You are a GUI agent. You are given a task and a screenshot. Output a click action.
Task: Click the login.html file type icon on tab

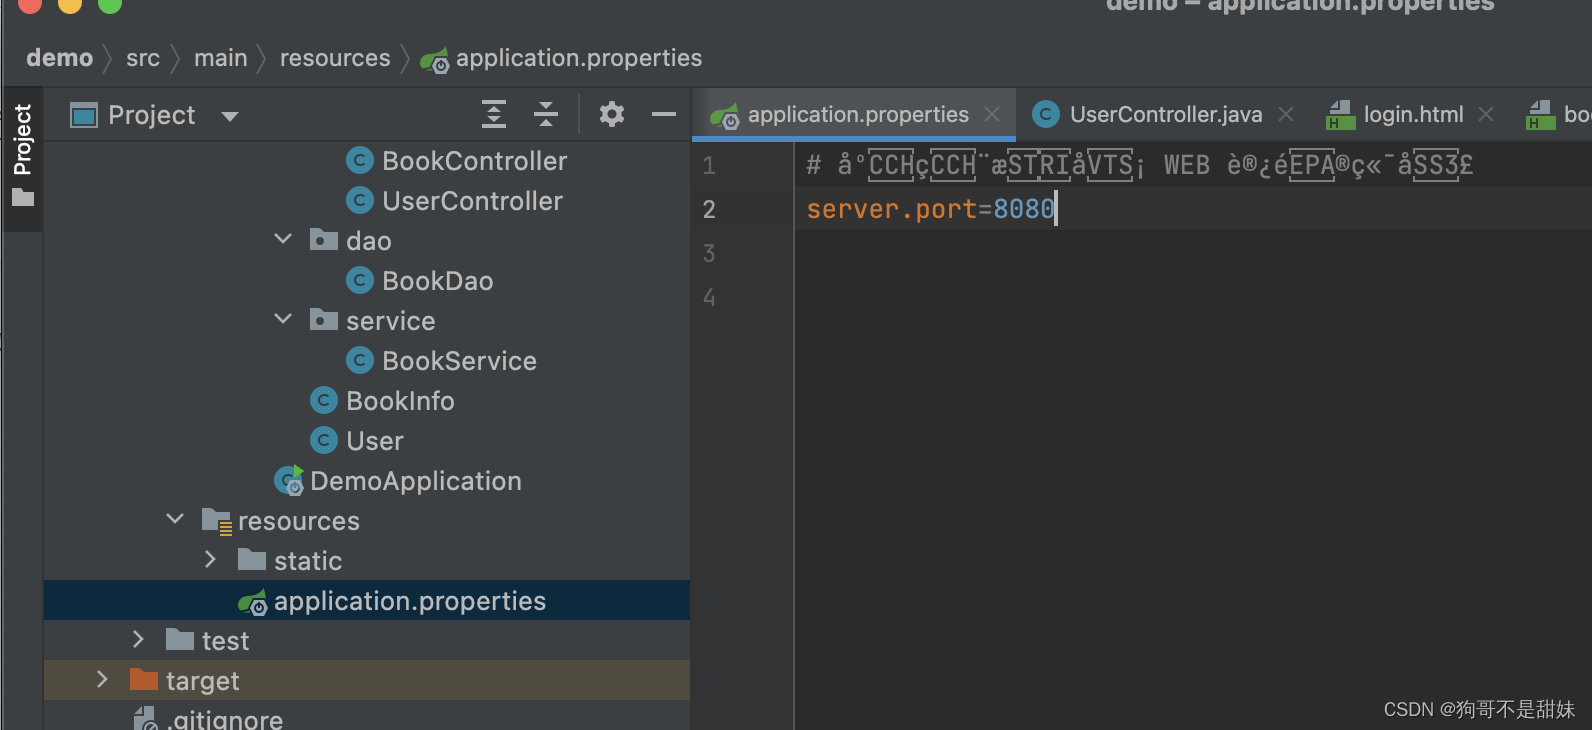[1340, 115]
